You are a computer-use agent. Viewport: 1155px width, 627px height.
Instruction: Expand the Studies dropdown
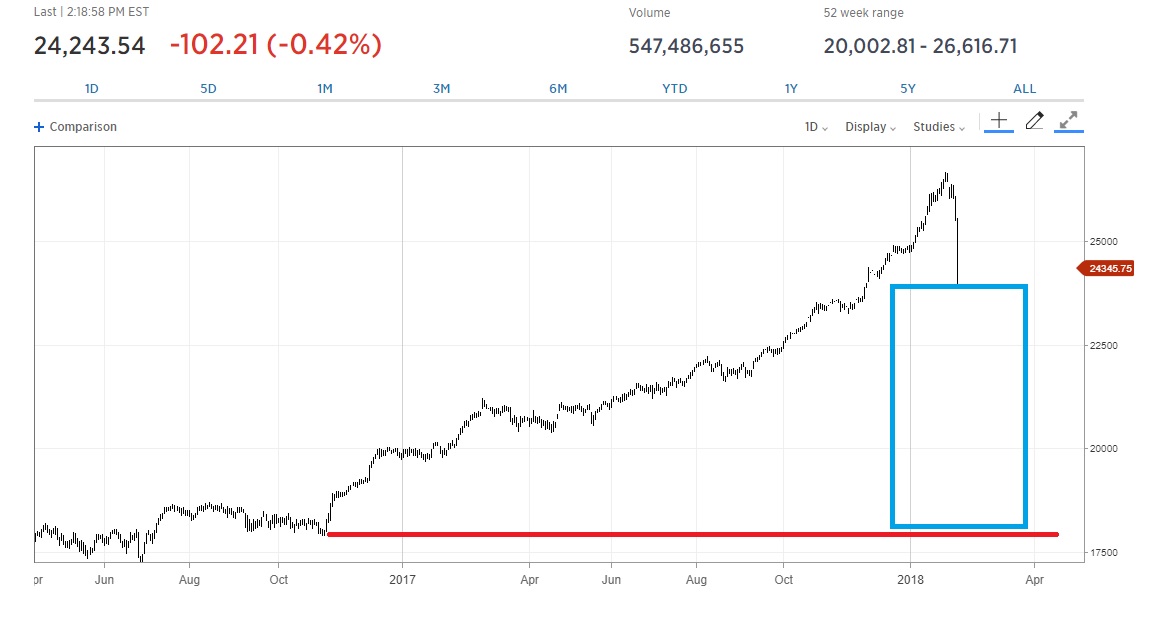click(939, 127)
